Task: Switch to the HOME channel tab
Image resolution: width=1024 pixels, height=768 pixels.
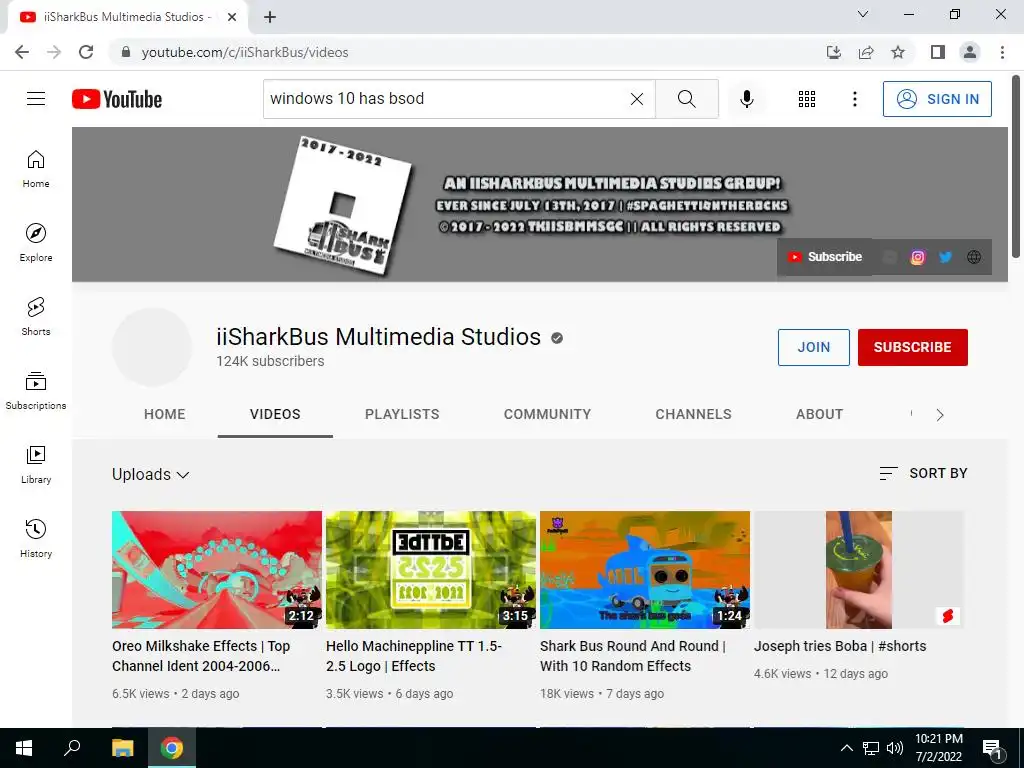Action: pos(165,414)
